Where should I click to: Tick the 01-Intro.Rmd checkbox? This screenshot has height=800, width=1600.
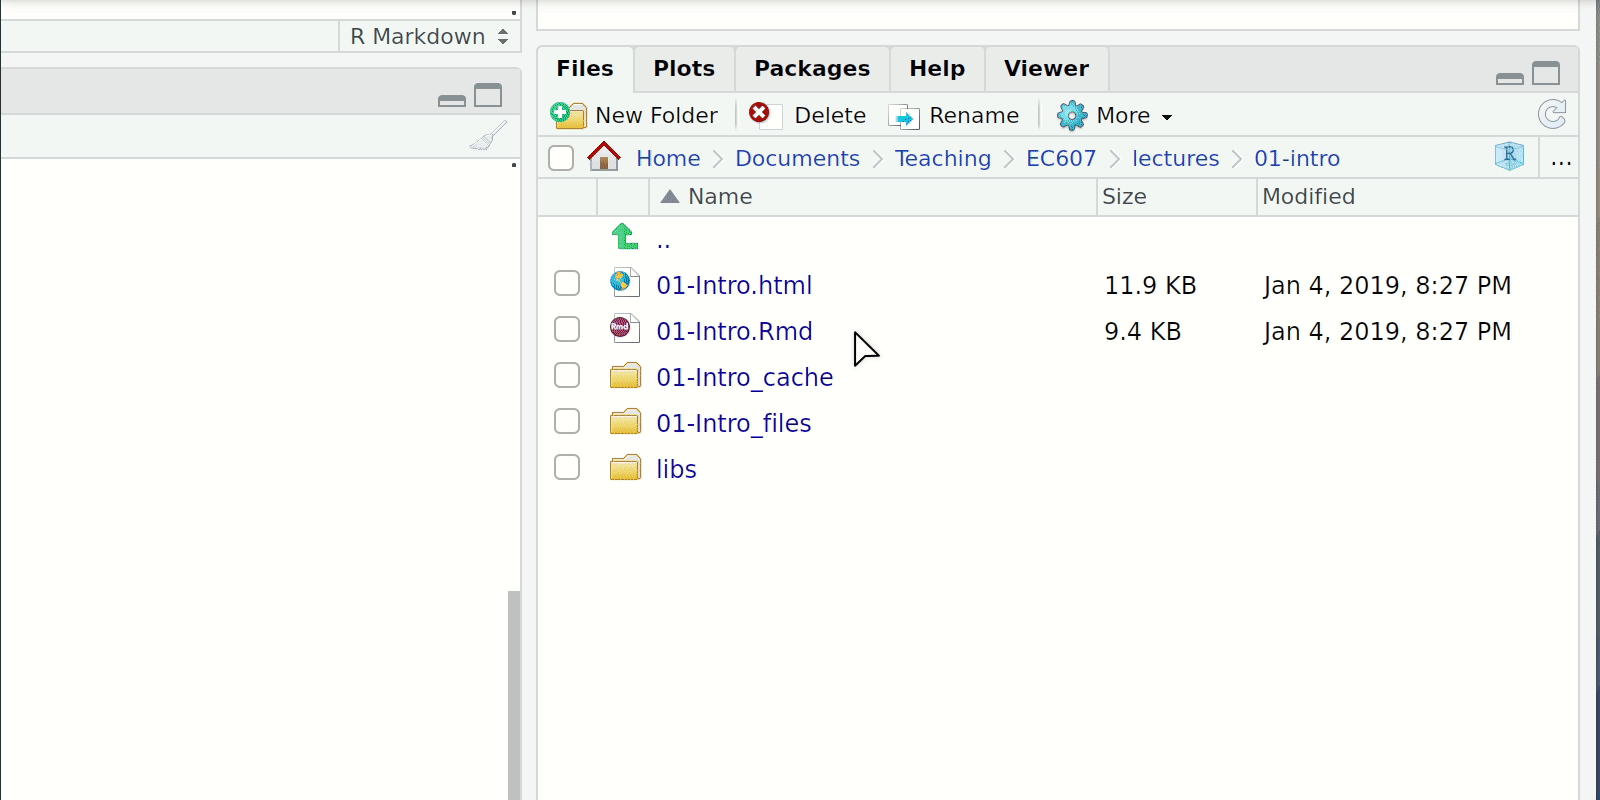coord(567,330)
